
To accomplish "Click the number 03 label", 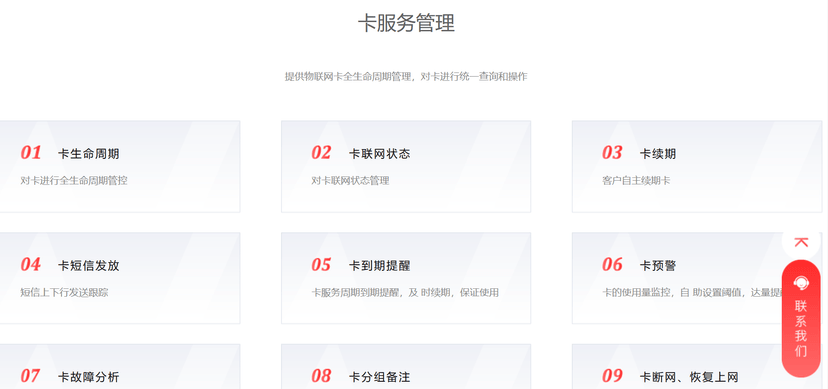I will [x=612, y=153].
